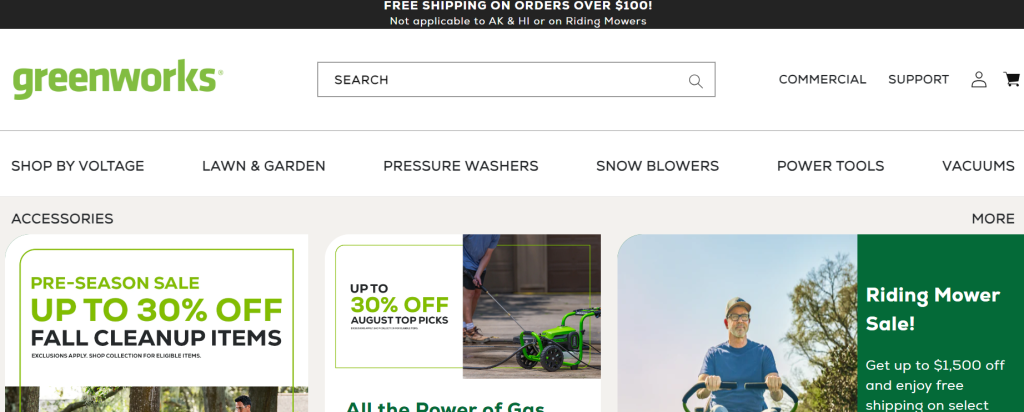
Task: Focus the SEARCH input field
Action: [516, 80]
